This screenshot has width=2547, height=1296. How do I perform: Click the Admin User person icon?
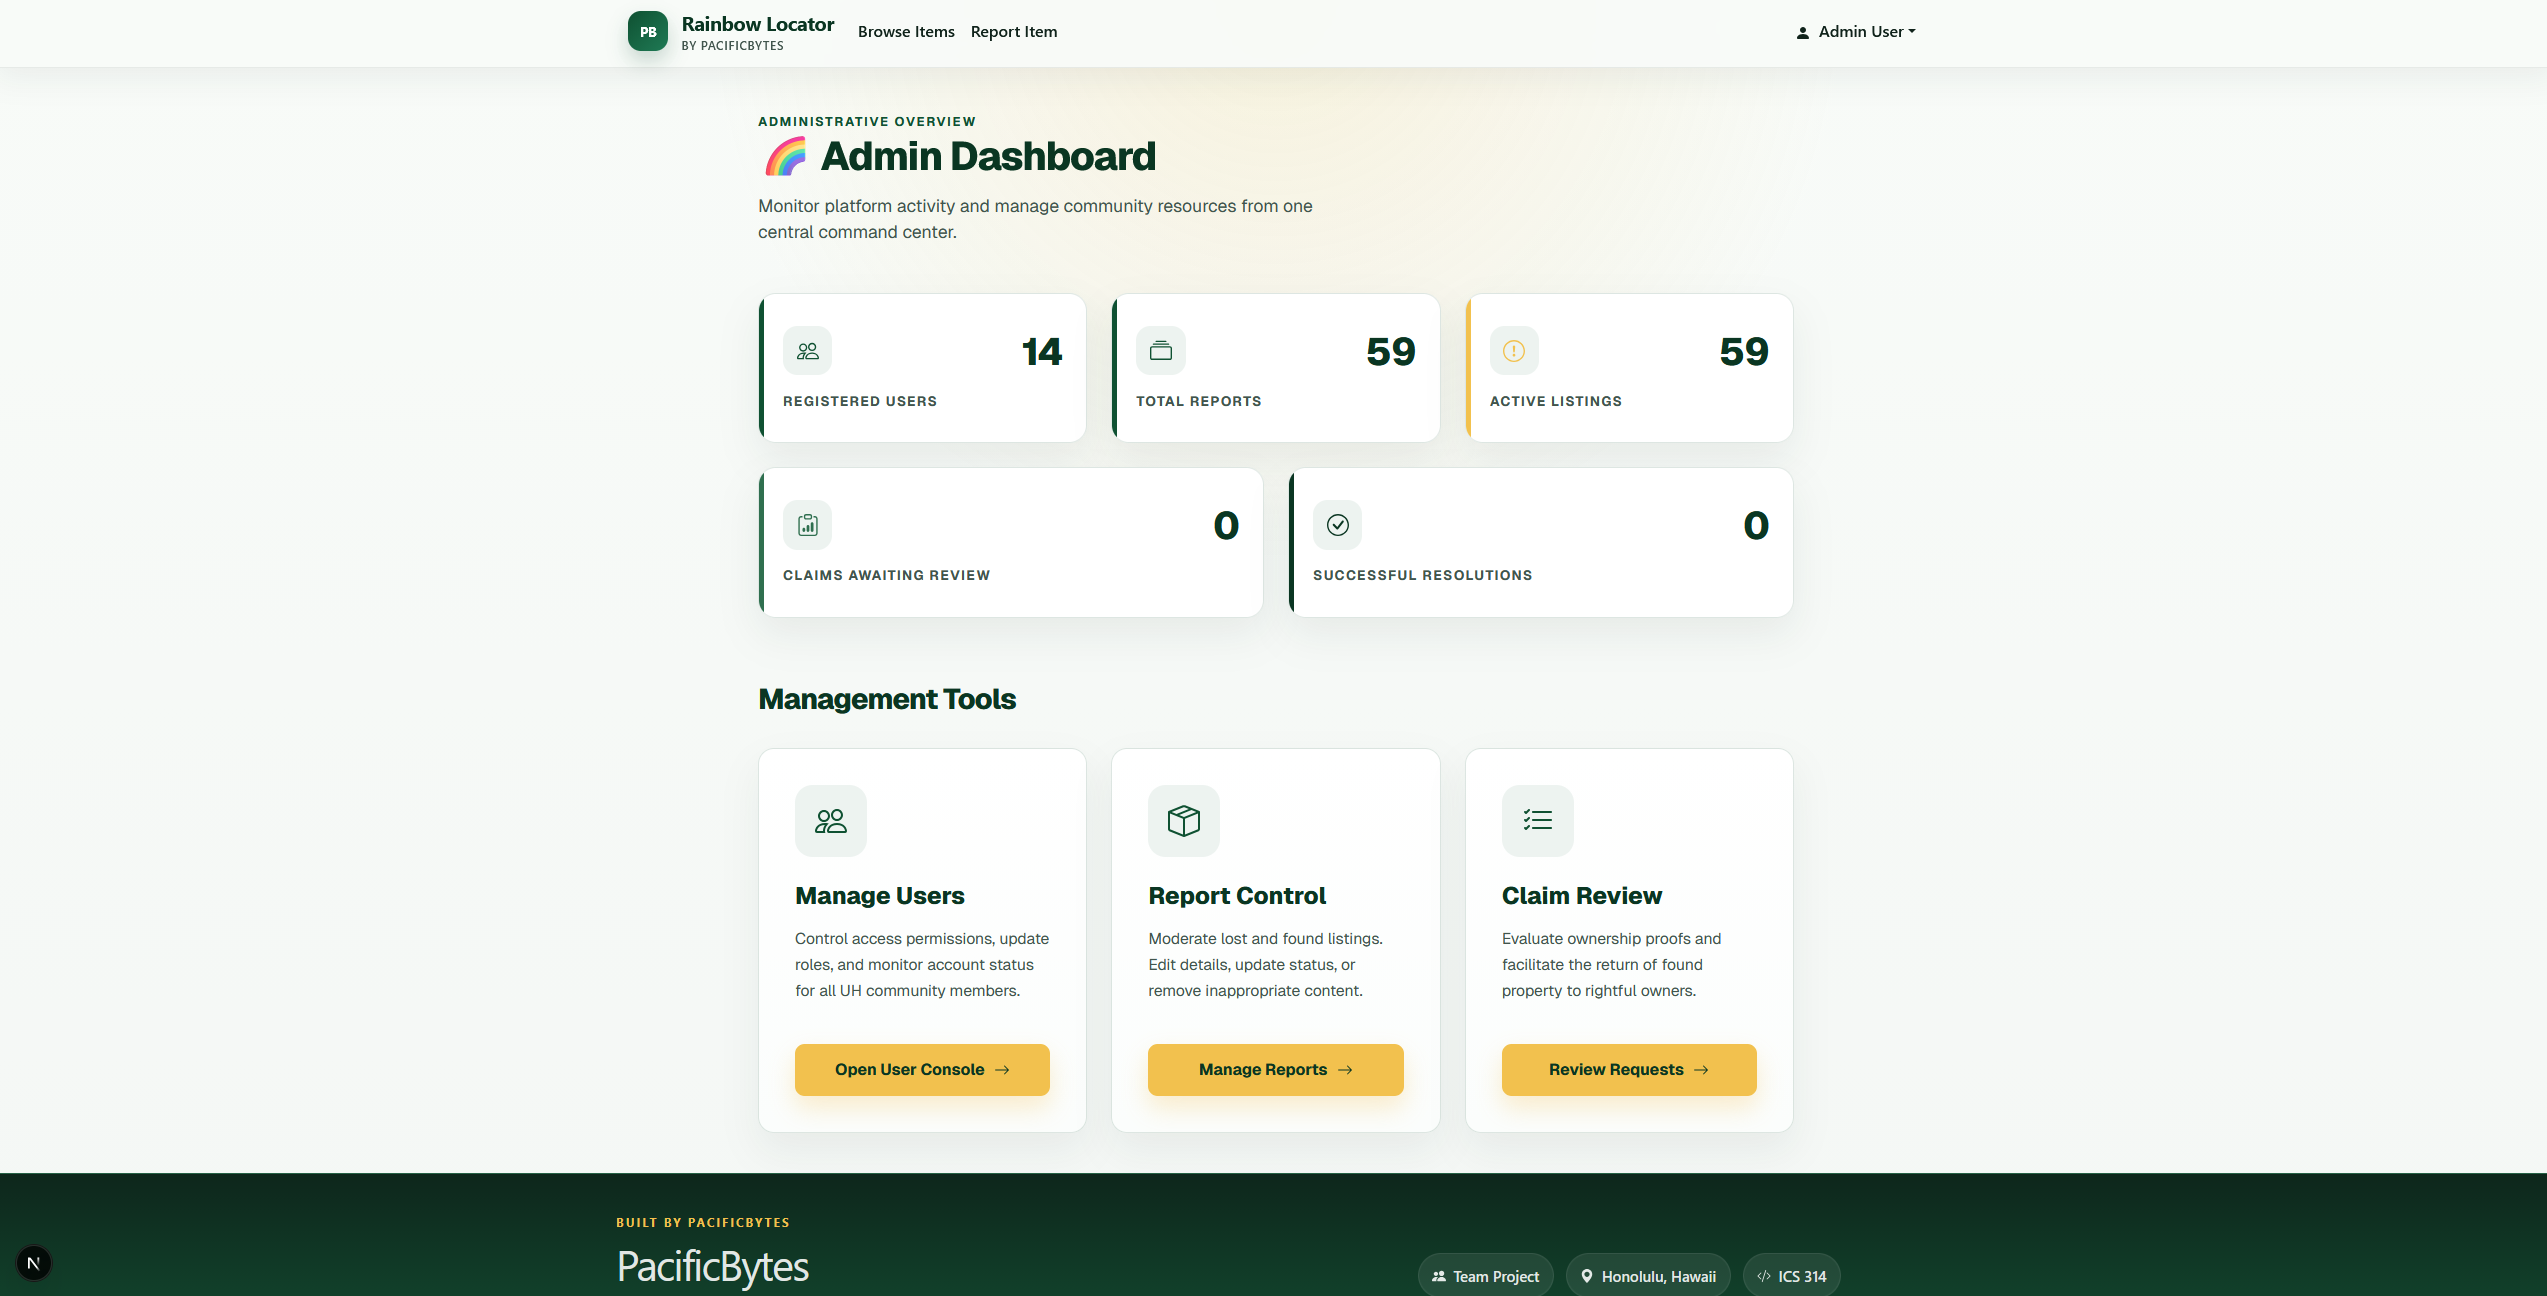click(1803, 33)
